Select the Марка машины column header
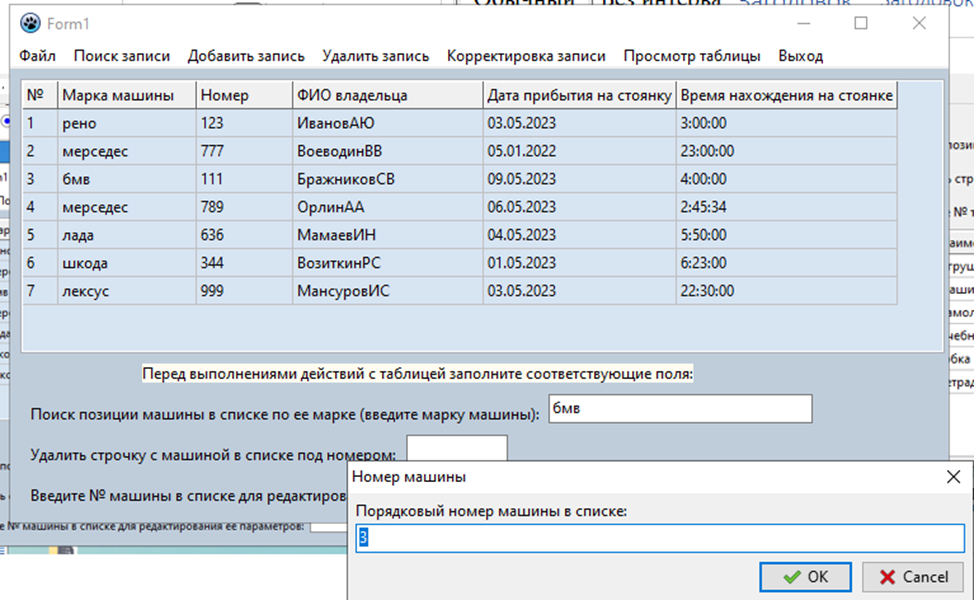The image size is (974, 600). [127, 95]
